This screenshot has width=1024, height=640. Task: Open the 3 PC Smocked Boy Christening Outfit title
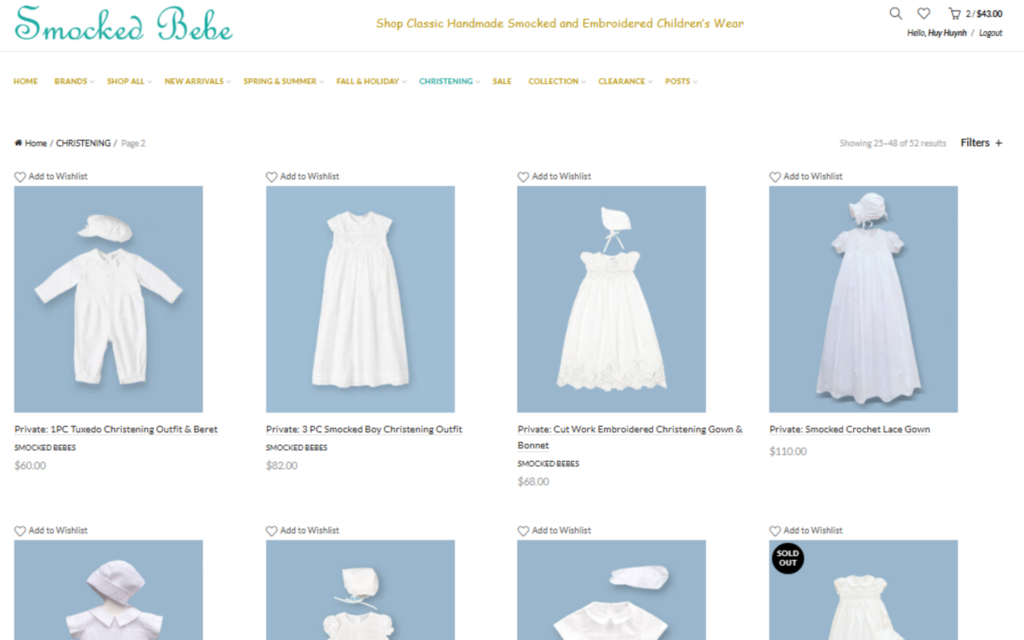(364, 429)
